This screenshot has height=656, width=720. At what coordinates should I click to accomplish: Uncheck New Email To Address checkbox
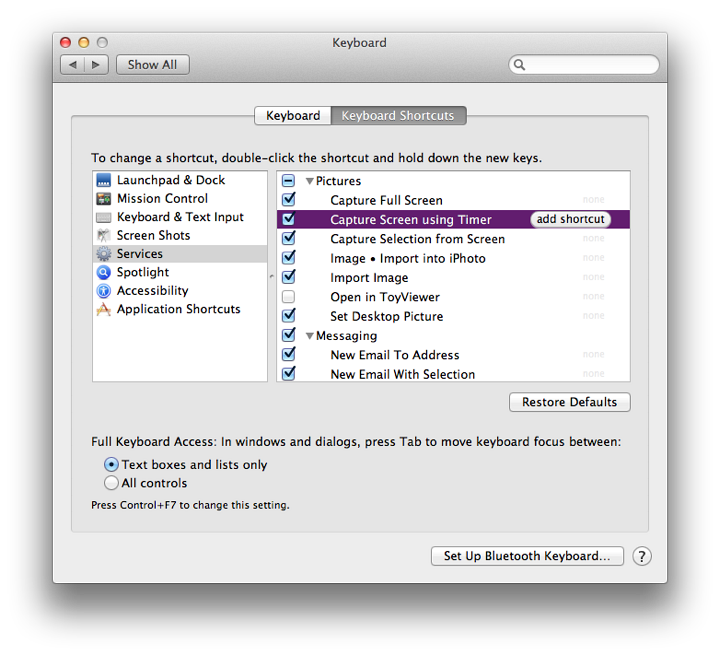tap(288, 354)
